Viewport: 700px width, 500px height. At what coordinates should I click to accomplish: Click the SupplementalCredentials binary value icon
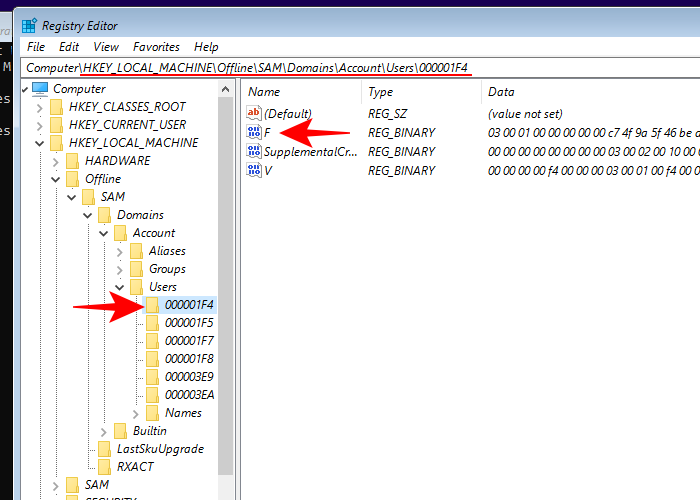click(x=254, y=152)
